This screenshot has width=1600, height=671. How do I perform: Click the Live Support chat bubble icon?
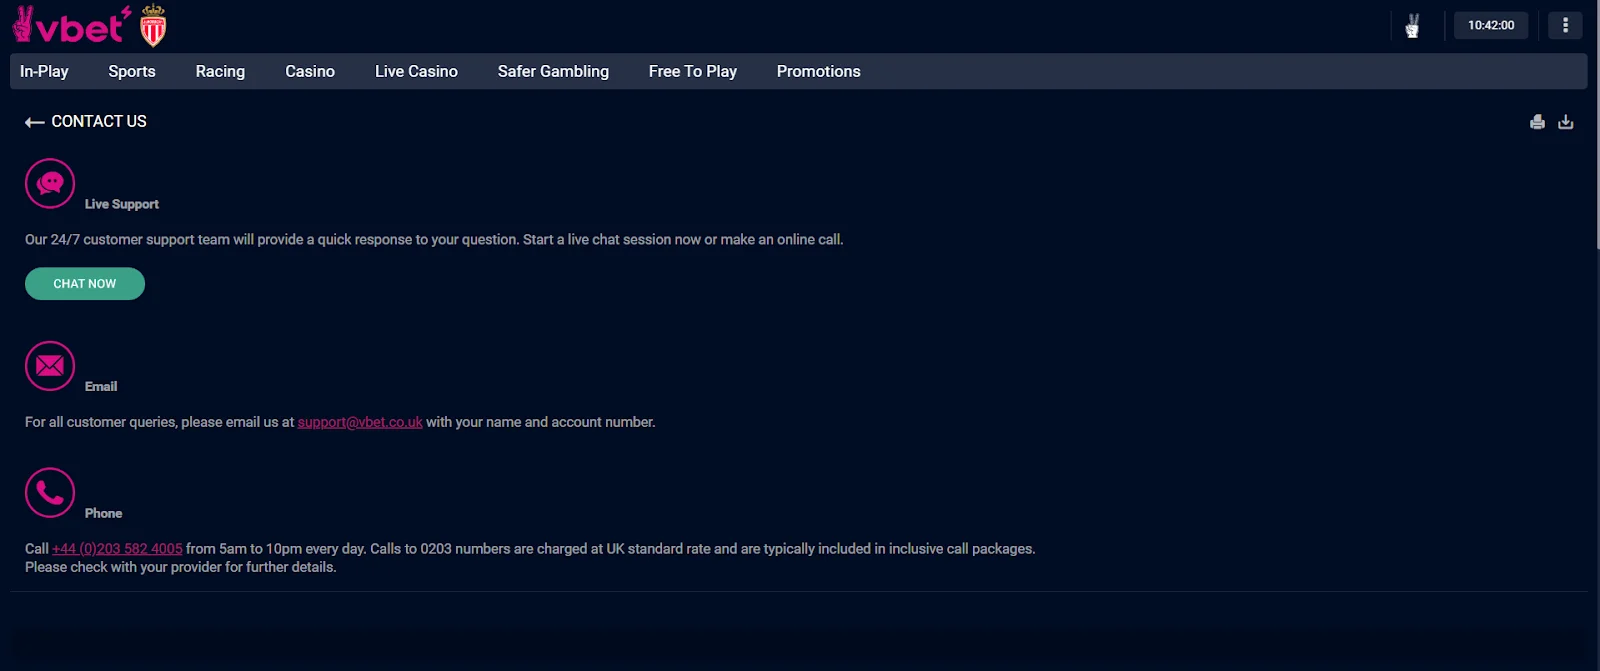click(x=50, y=183)
